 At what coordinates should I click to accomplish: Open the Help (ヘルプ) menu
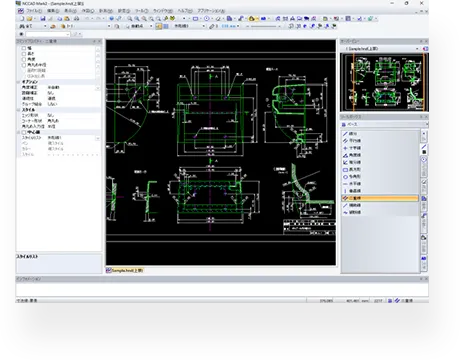pyautogui.click(x=185, y=11)
